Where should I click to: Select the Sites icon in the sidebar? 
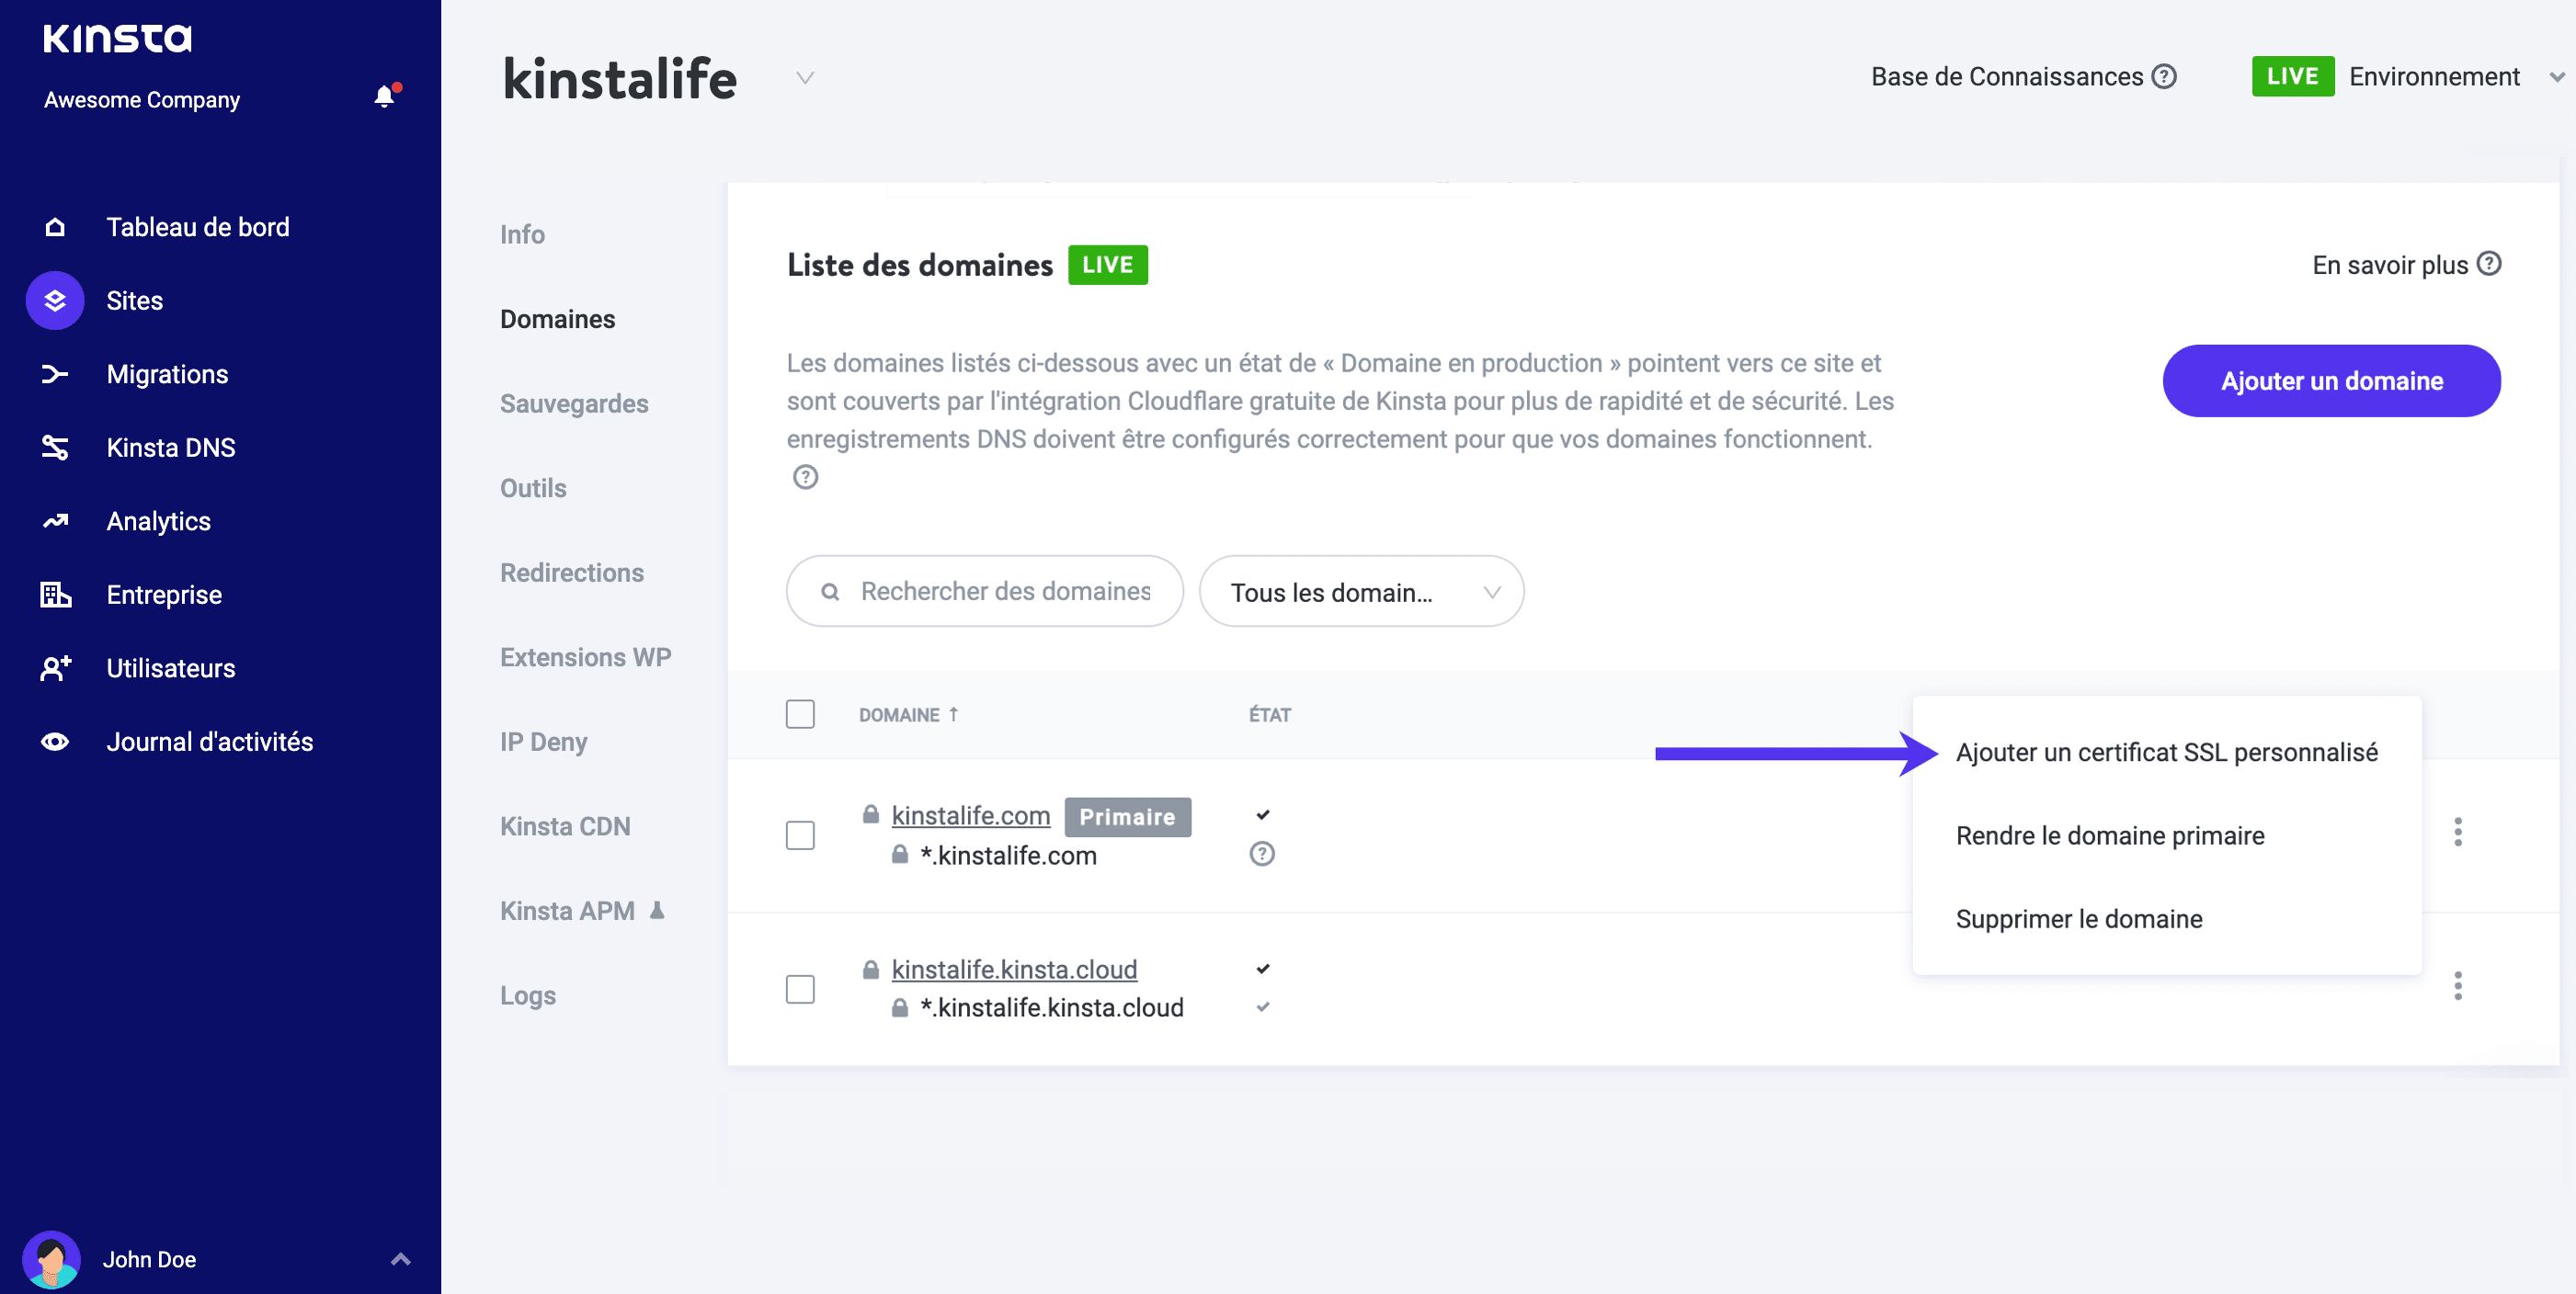54,300
